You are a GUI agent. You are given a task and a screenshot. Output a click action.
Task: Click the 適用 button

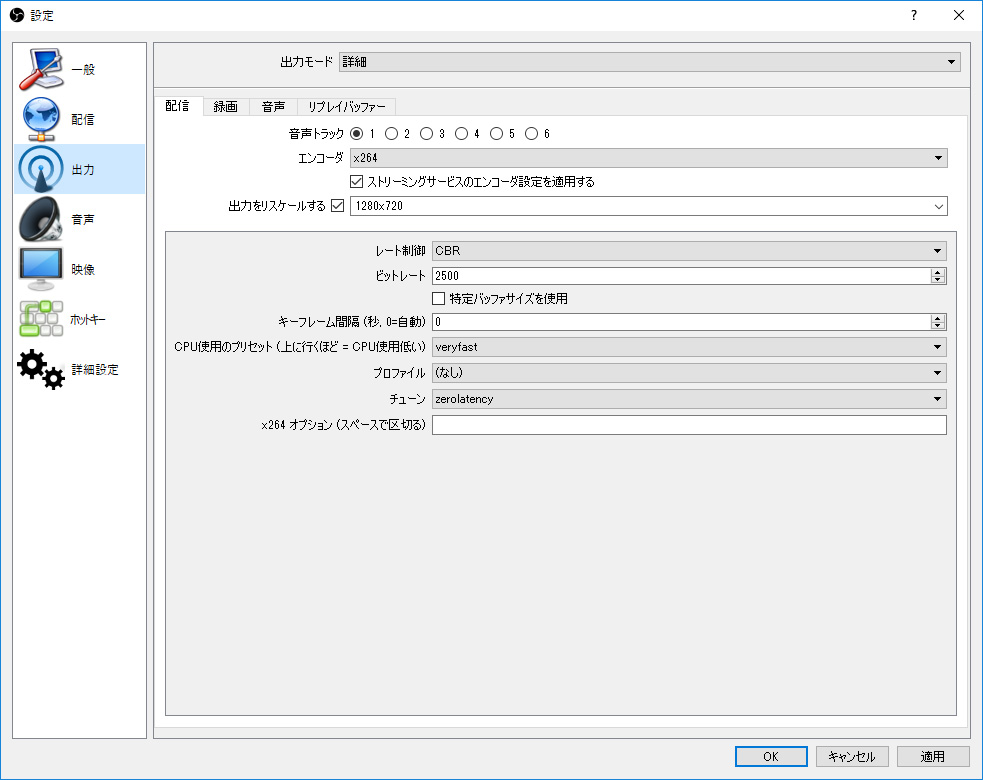(933, 756)
